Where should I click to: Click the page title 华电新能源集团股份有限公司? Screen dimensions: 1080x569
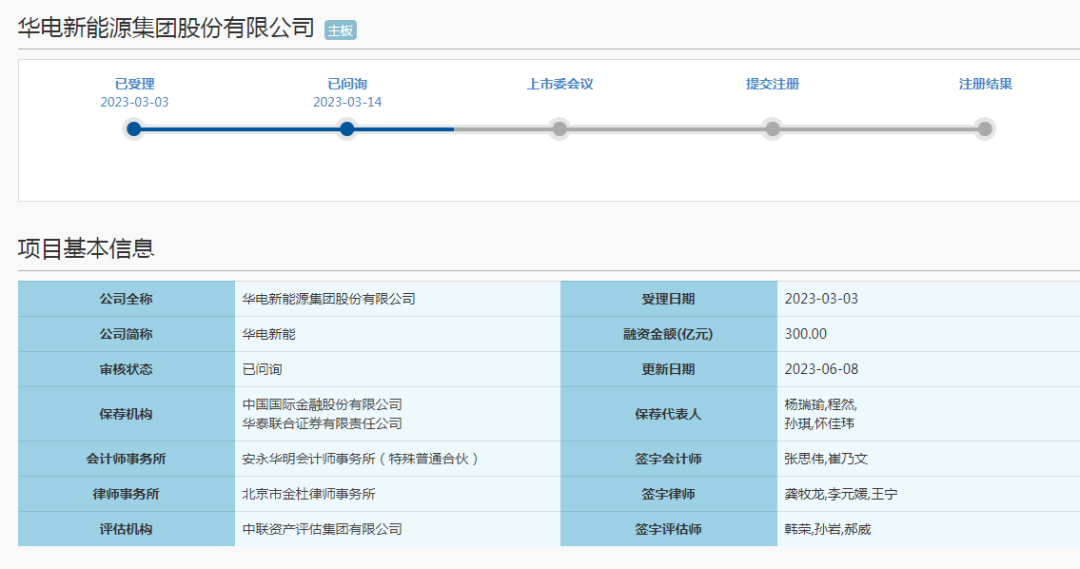(166, 28)
